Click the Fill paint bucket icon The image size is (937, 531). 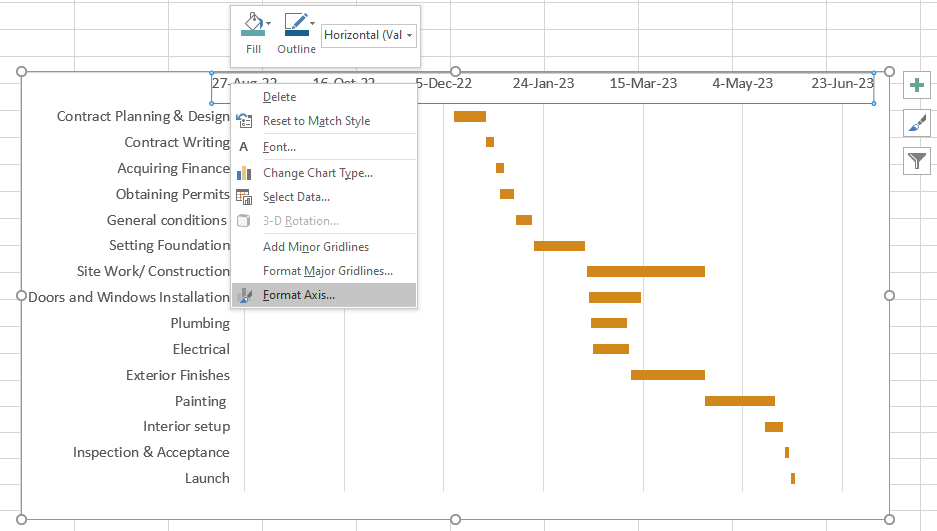(251, 25)
